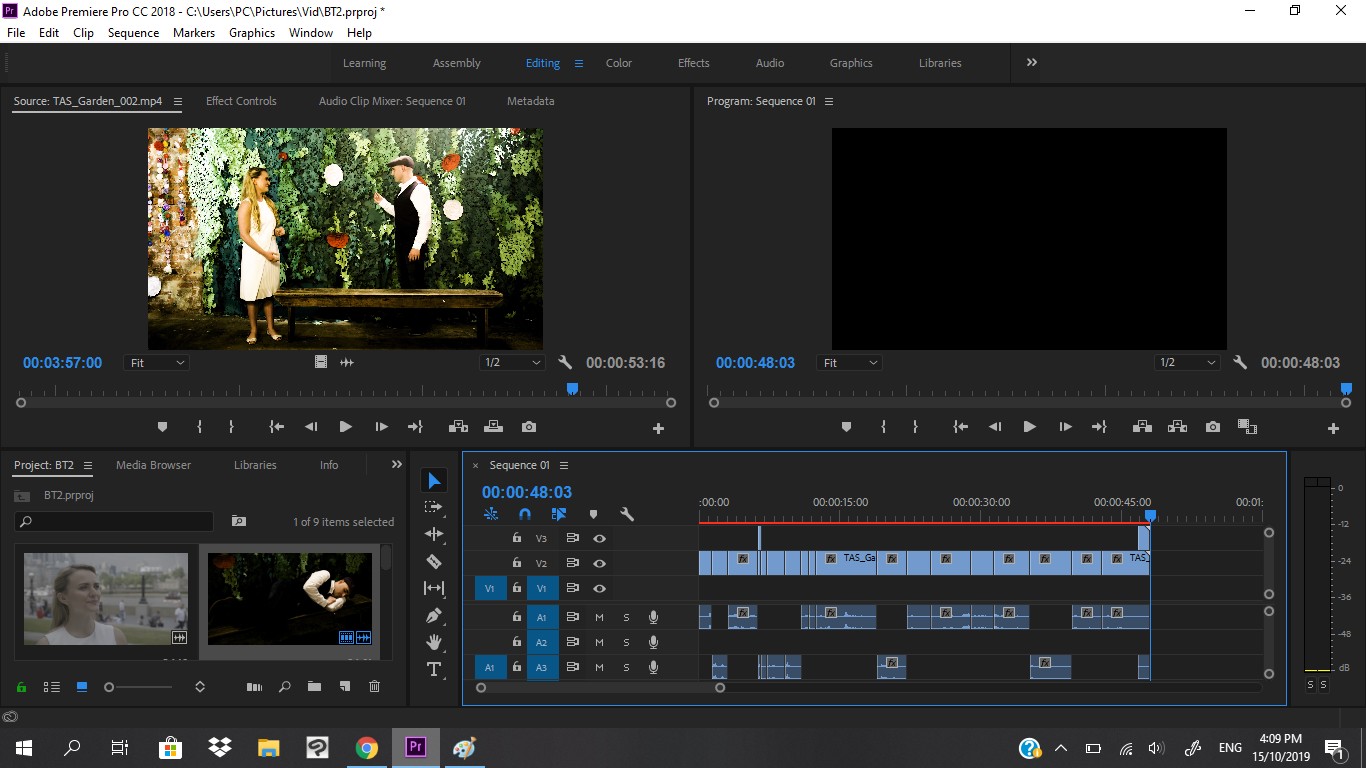Open Program monitor 1/2 resolution dropdown

tap(1187, 363)
